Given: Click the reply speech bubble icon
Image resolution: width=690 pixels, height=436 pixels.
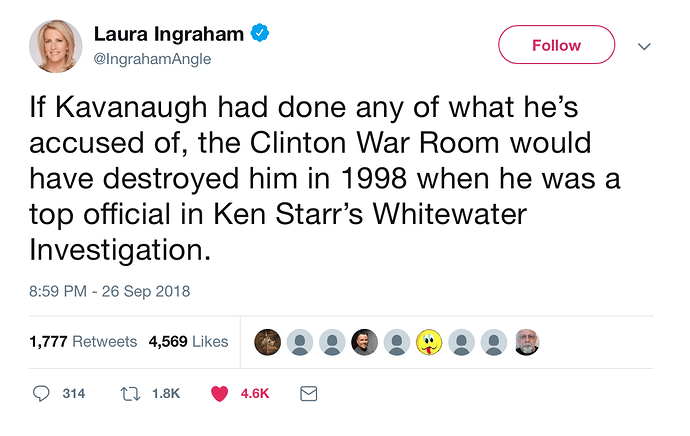Looking at the screenshot, I should coord(41,394).
